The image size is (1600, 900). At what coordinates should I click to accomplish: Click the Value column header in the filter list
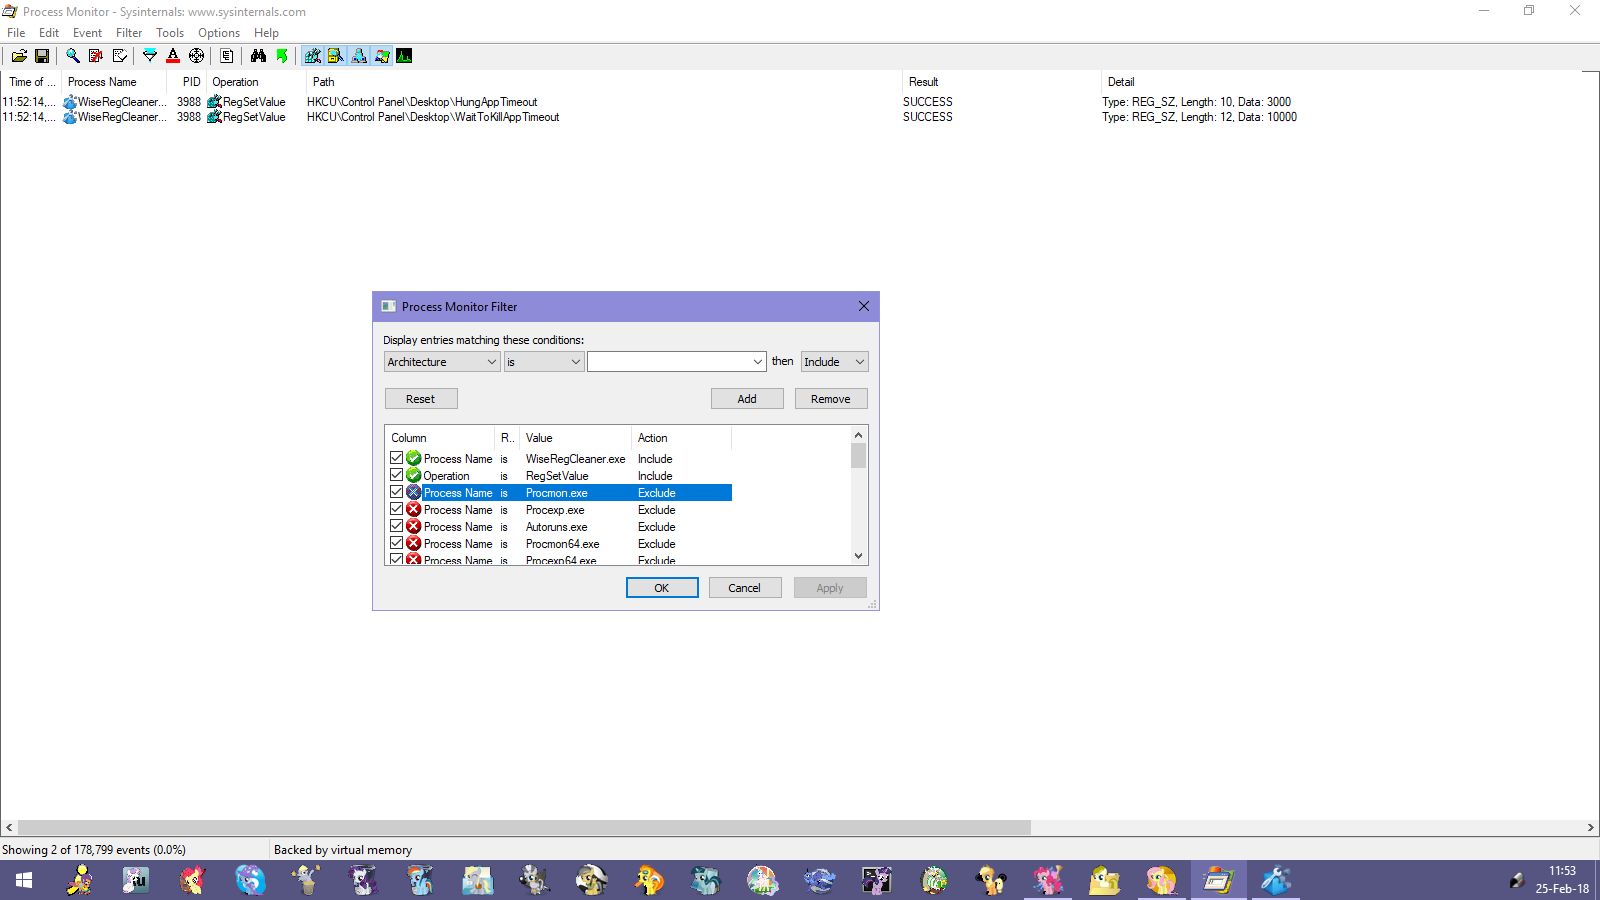click(575, 438)
